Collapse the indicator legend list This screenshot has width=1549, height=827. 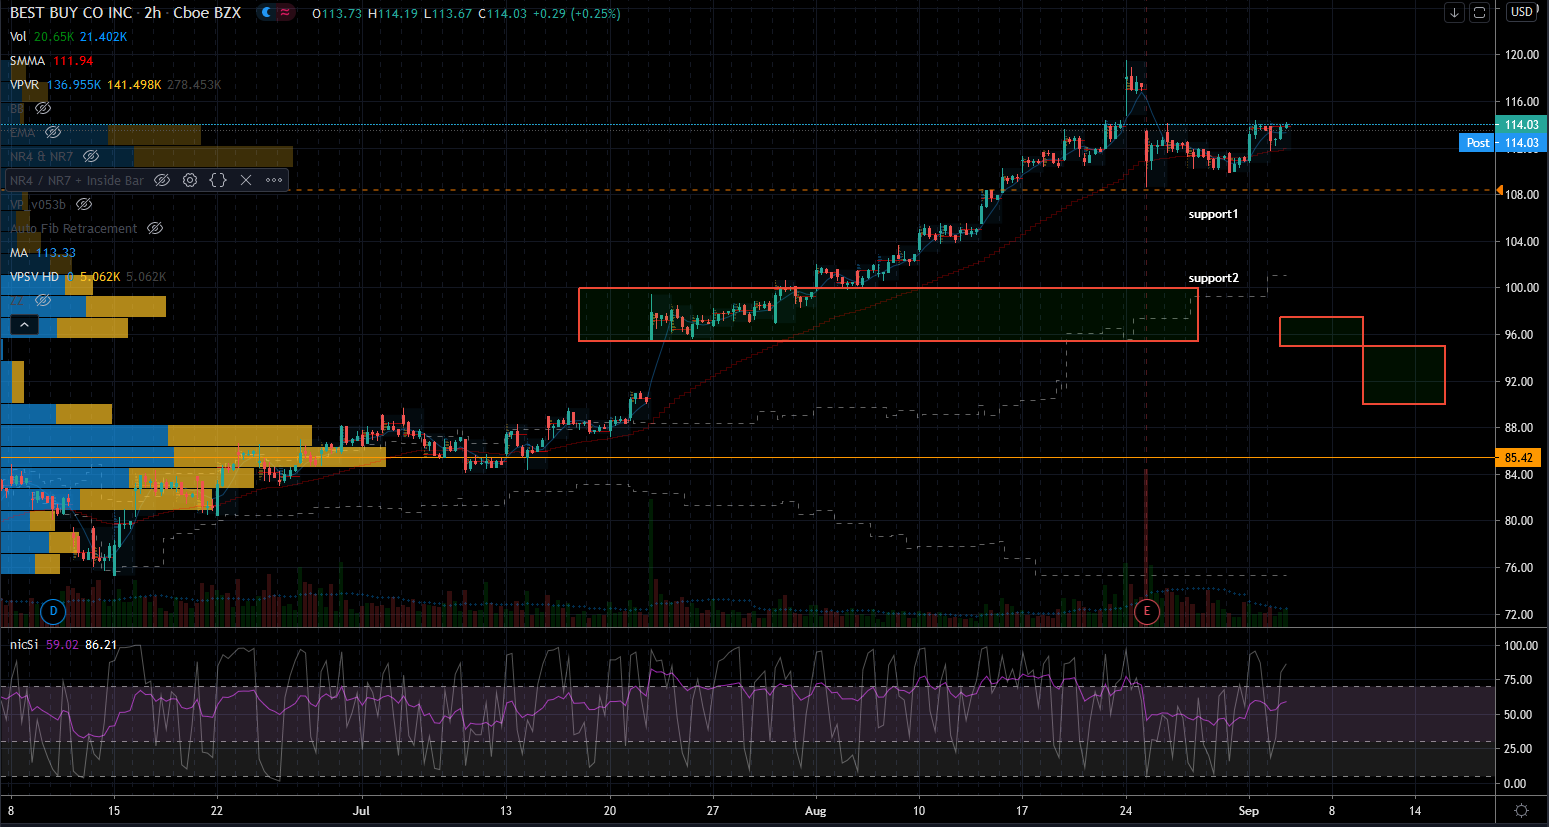coord(24,325)
